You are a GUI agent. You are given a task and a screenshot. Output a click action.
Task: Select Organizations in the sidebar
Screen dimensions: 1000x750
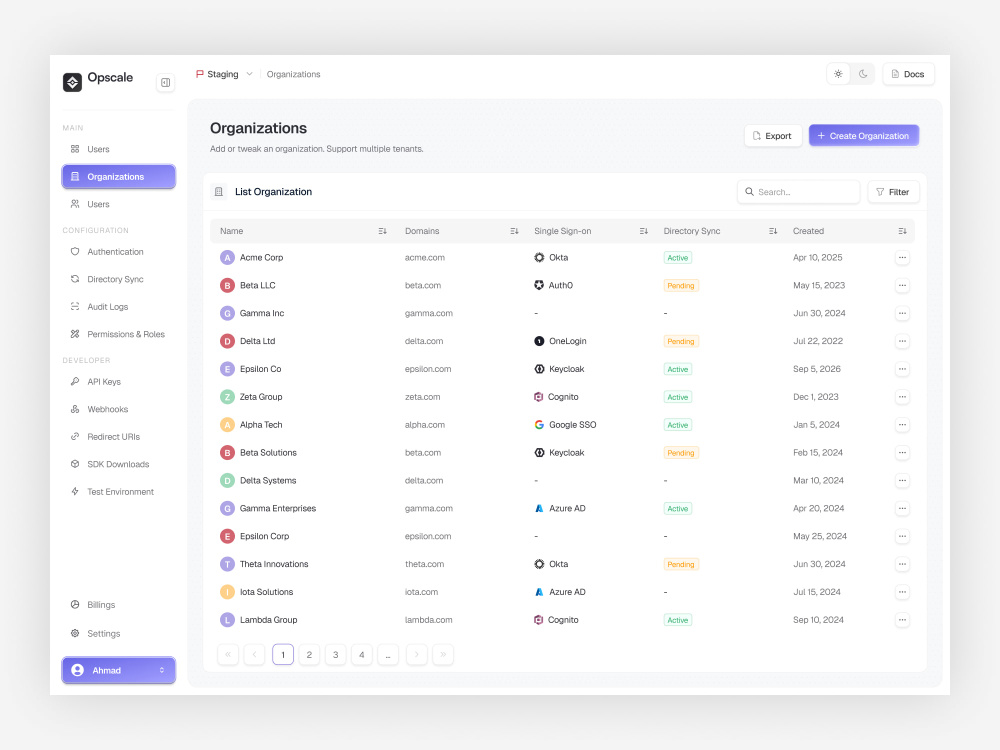tap(119, 177)
